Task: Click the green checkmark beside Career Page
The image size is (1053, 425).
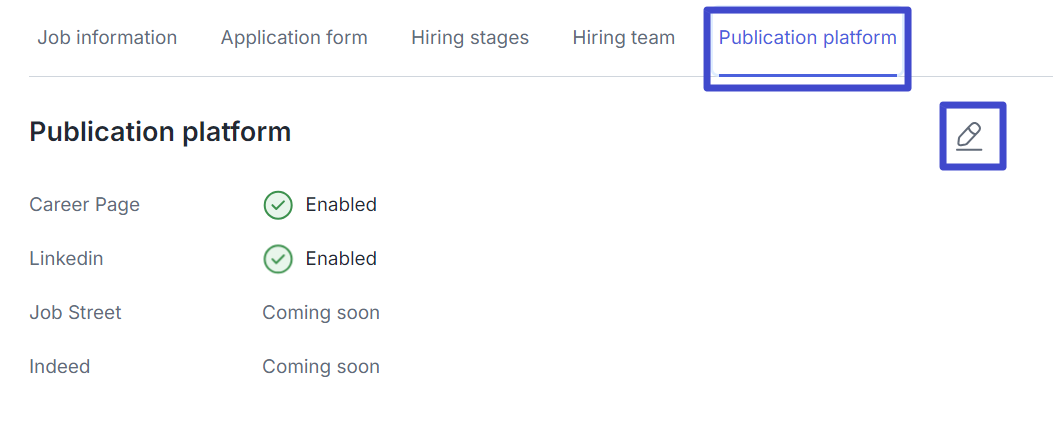Action: [x=278, y=205]
